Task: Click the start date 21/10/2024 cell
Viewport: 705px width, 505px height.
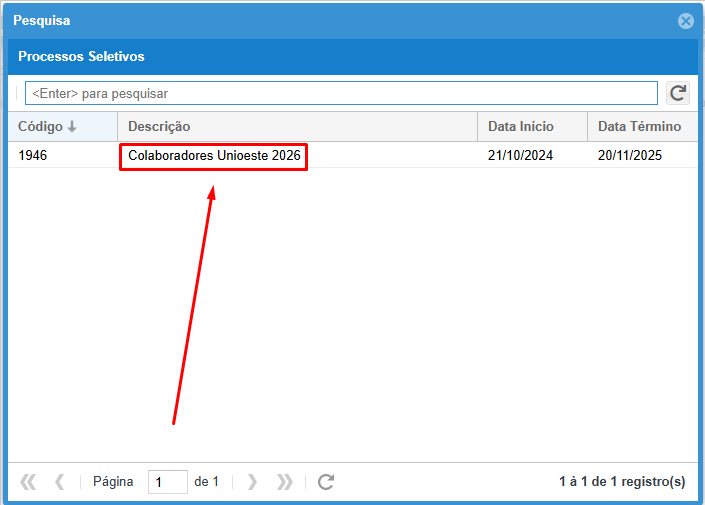Action: [x=520, y=156]
